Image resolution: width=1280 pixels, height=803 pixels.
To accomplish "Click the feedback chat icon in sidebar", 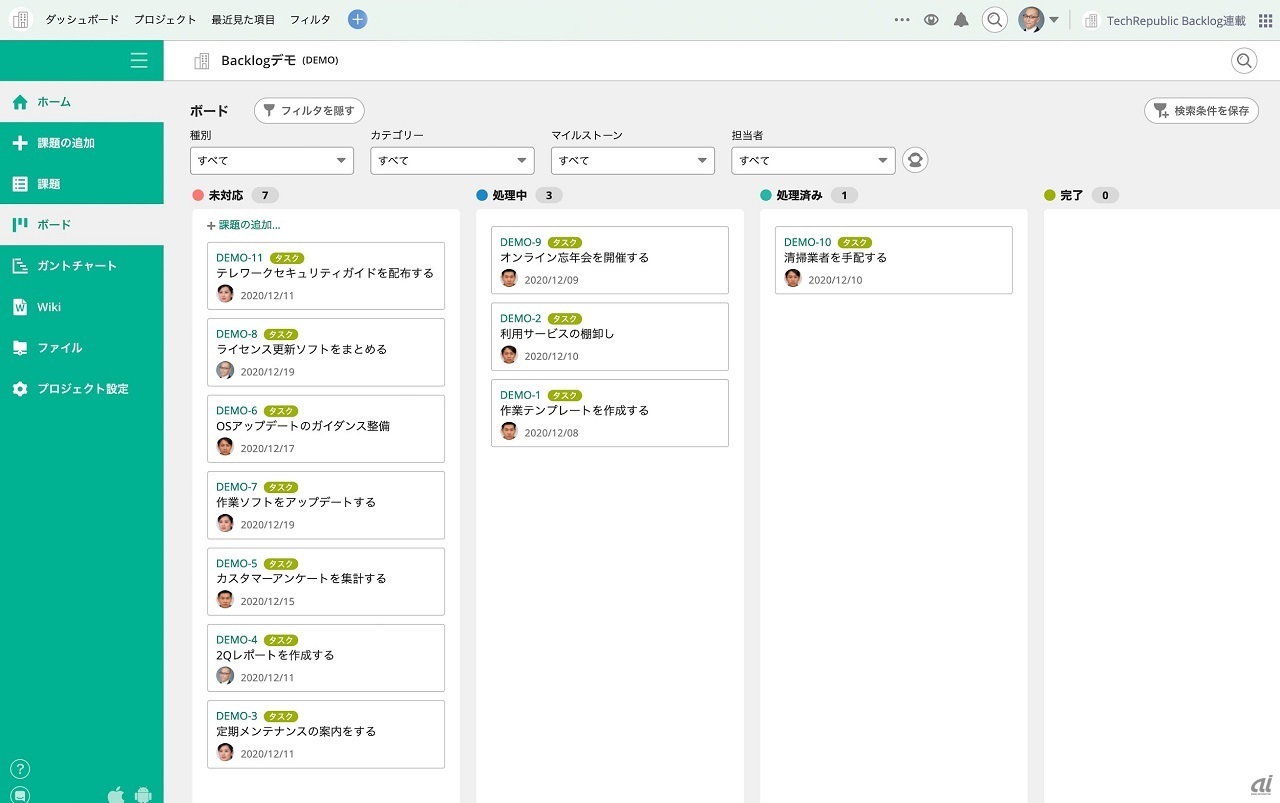I will tap(20, 795).
